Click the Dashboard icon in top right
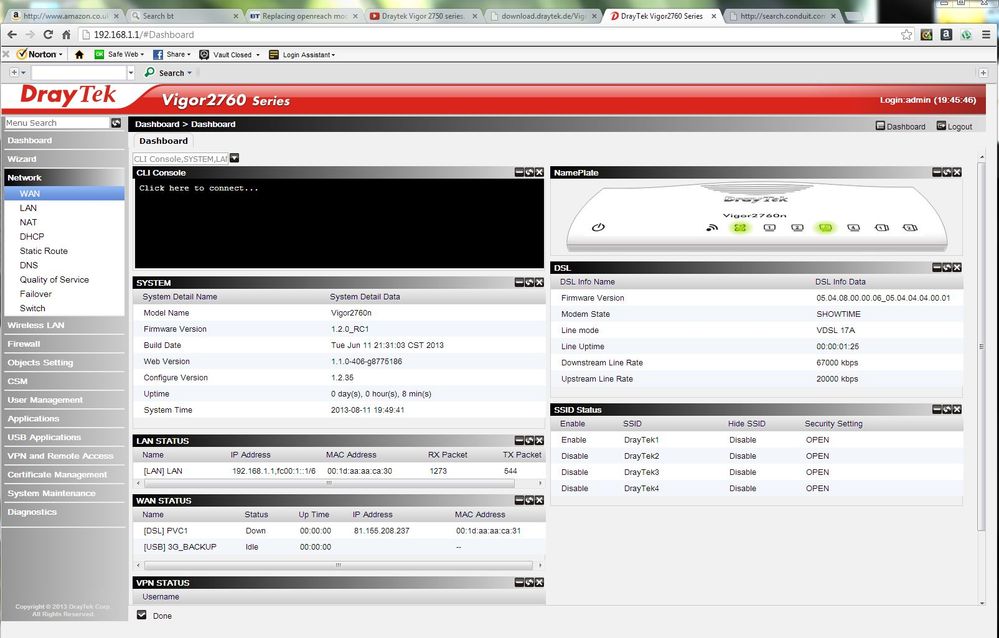 (880, 126)
